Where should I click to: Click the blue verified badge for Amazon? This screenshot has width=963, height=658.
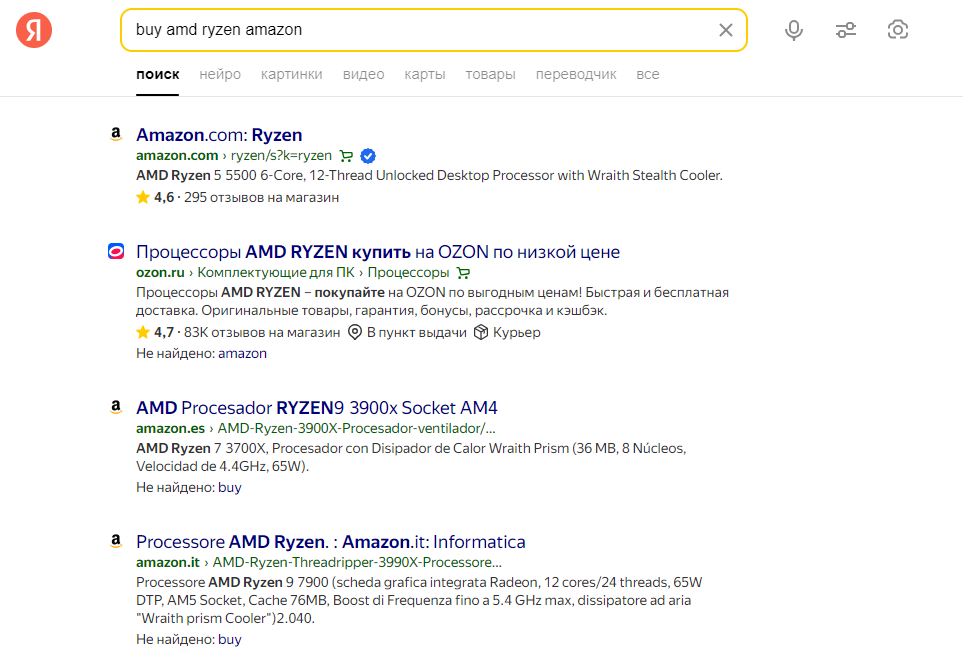coord(368,156)
